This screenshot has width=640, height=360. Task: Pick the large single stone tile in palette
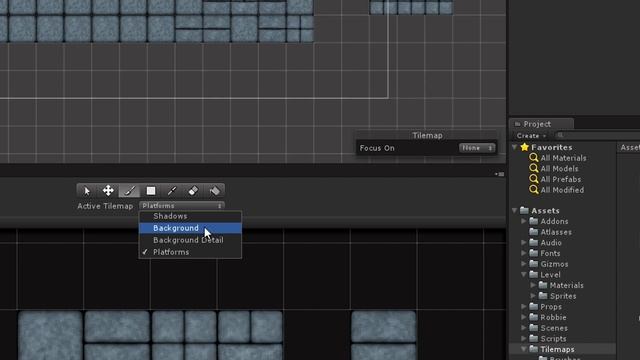(x=50, y=336)
